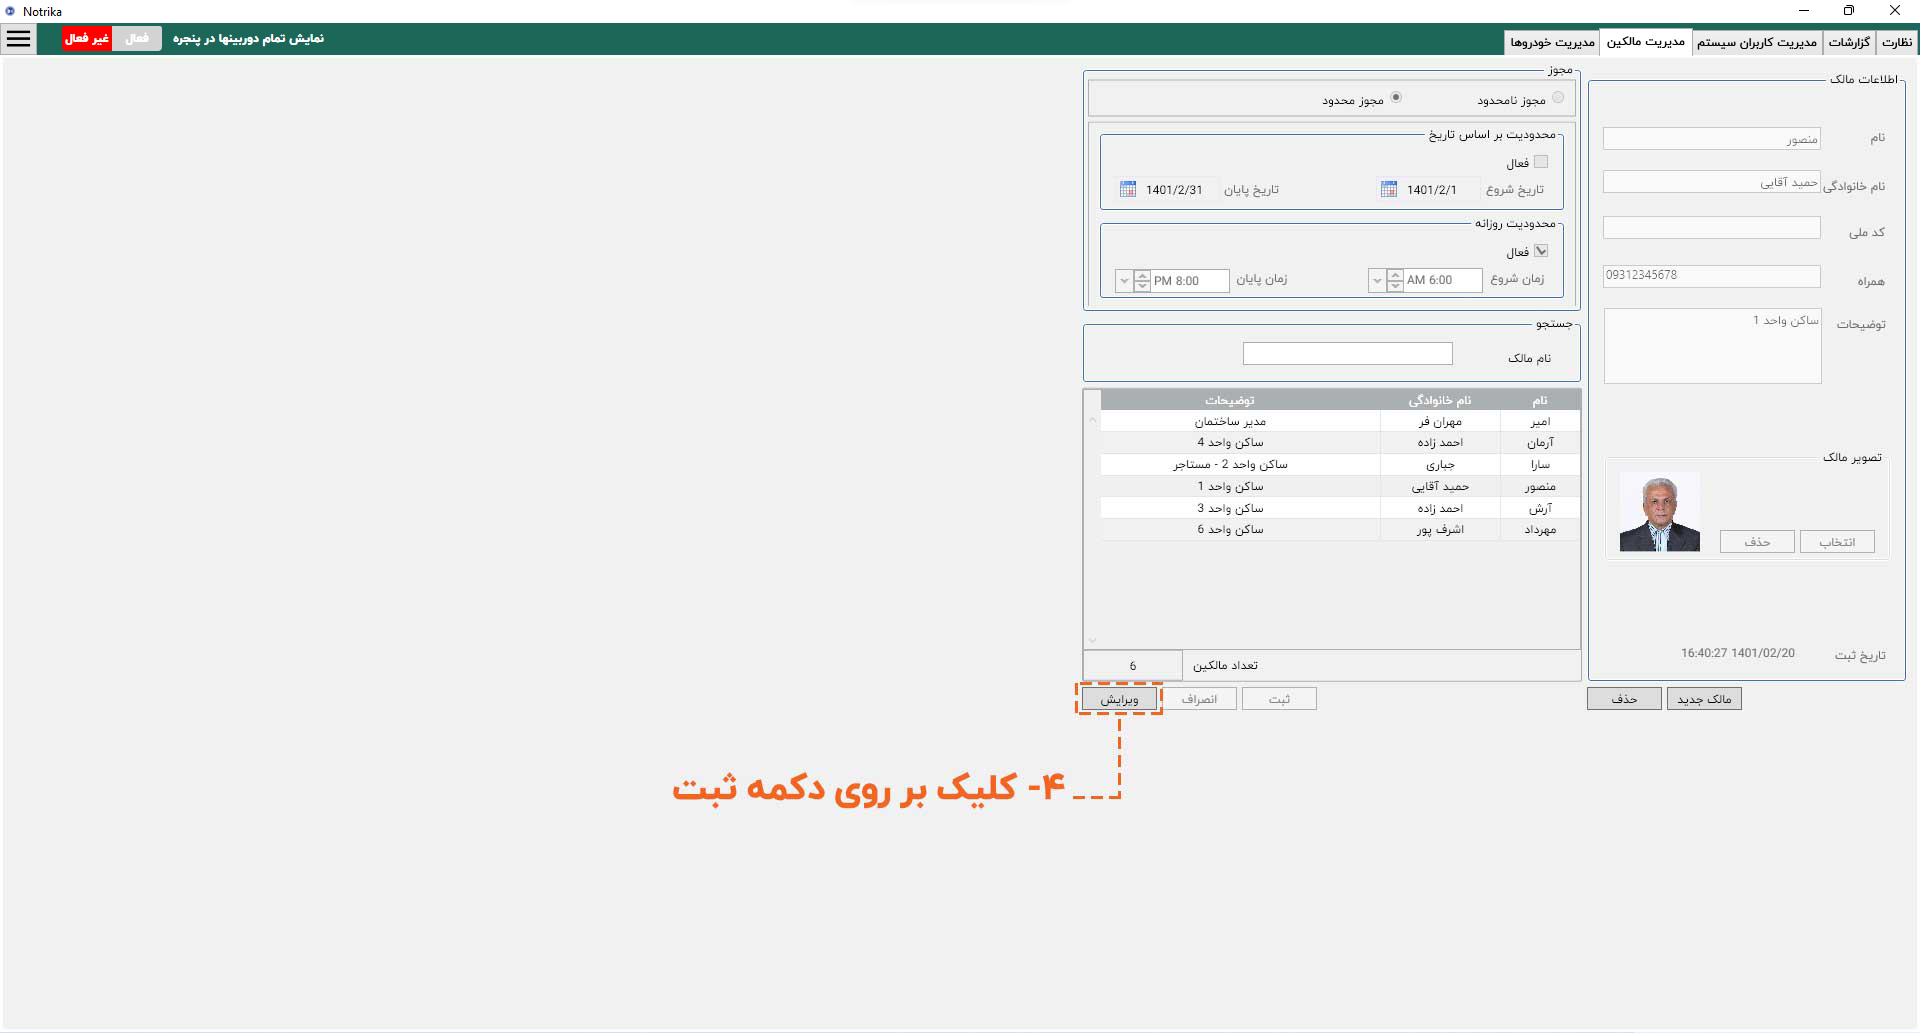Click the تاریخ پایان field 1401/2/31
Screen dimensions: 1920x1033
point(1175,189)
